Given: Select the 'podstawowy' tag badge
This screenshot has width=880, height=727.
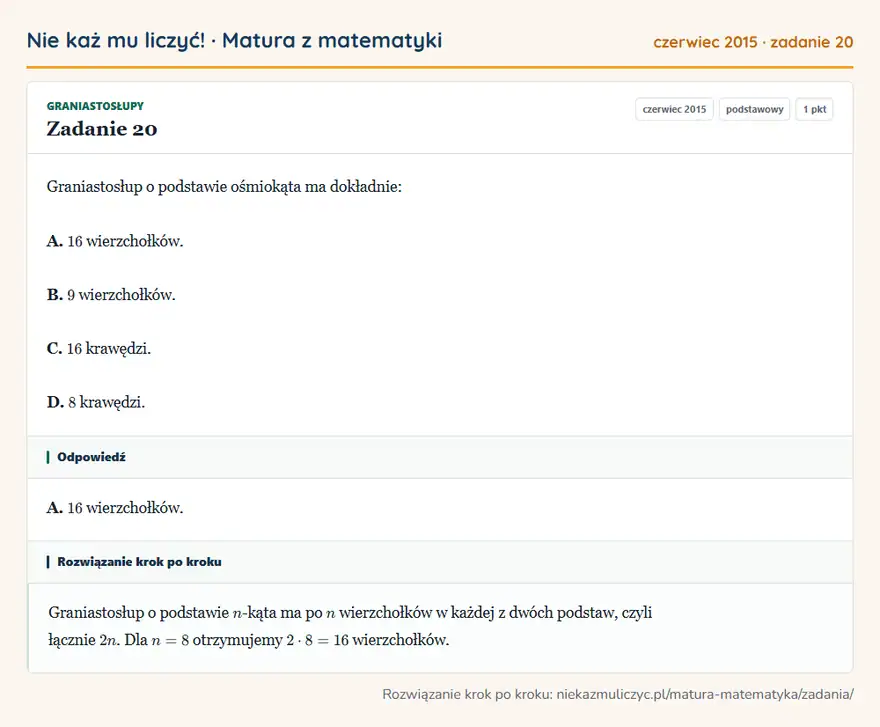Looking at the screenshot, I should tap(754, 109).
